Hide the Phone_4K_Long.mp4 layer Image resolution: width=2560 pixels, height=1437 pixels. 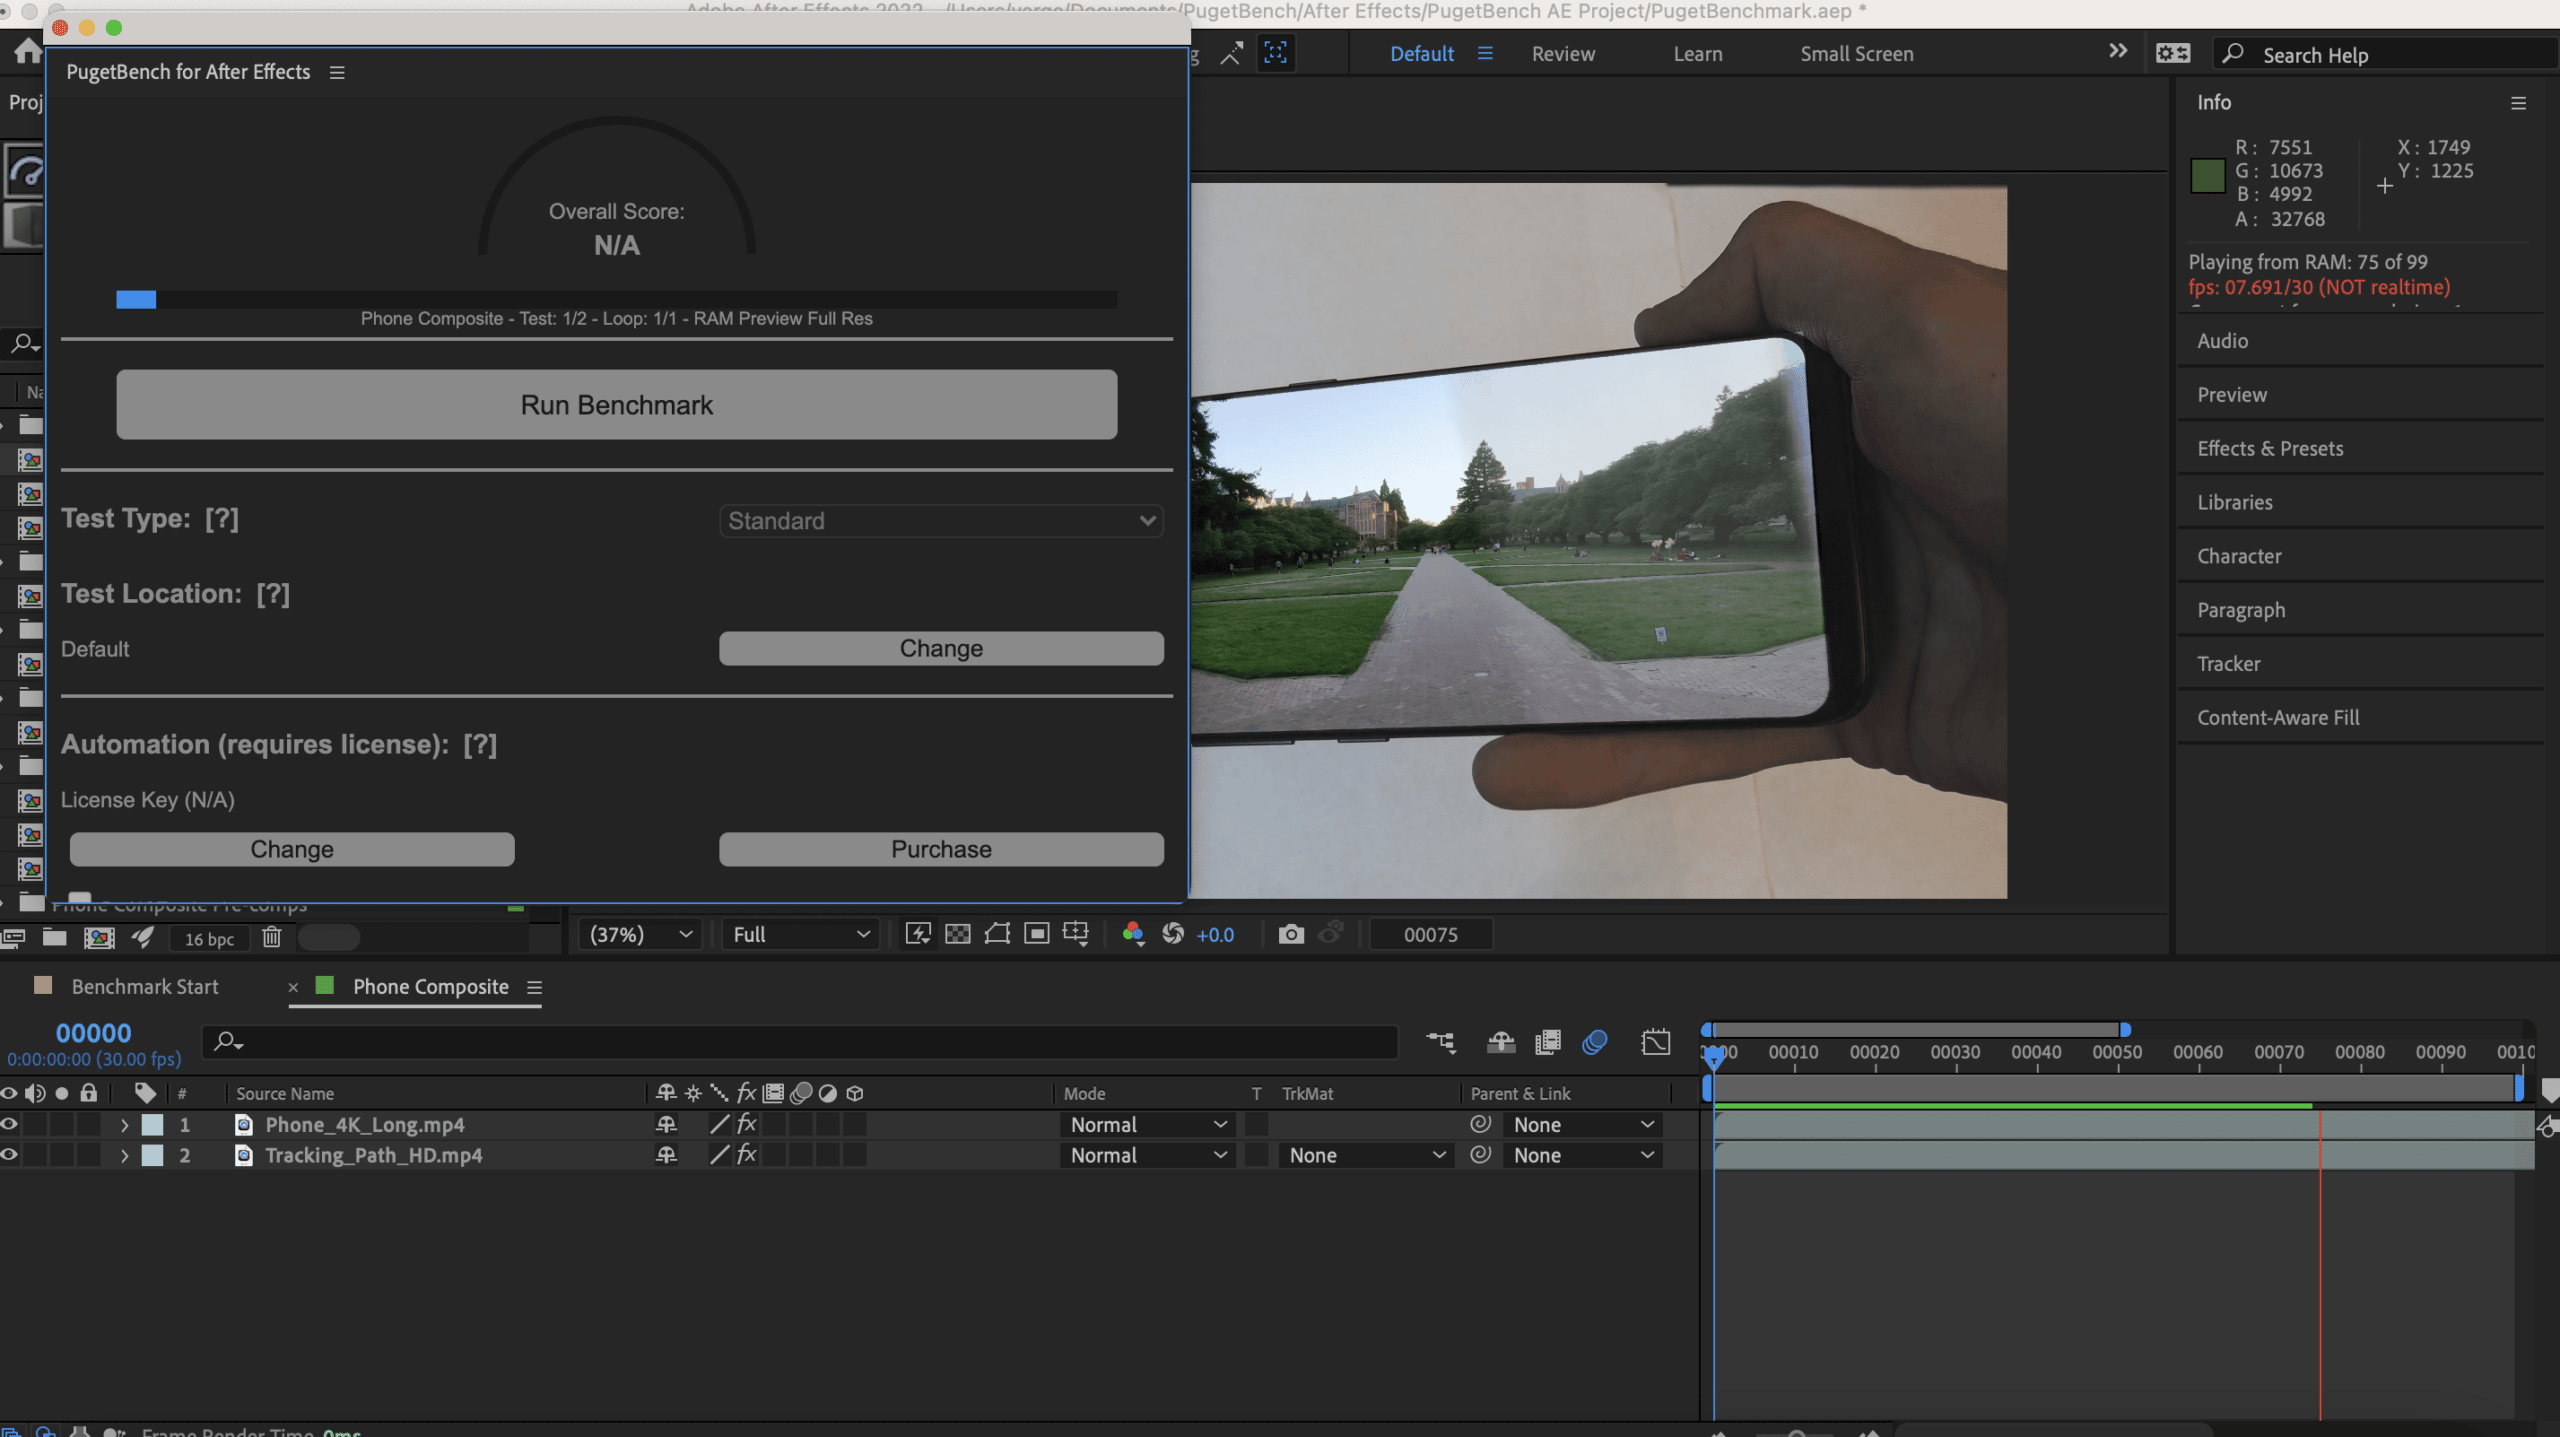(9, 1124)
